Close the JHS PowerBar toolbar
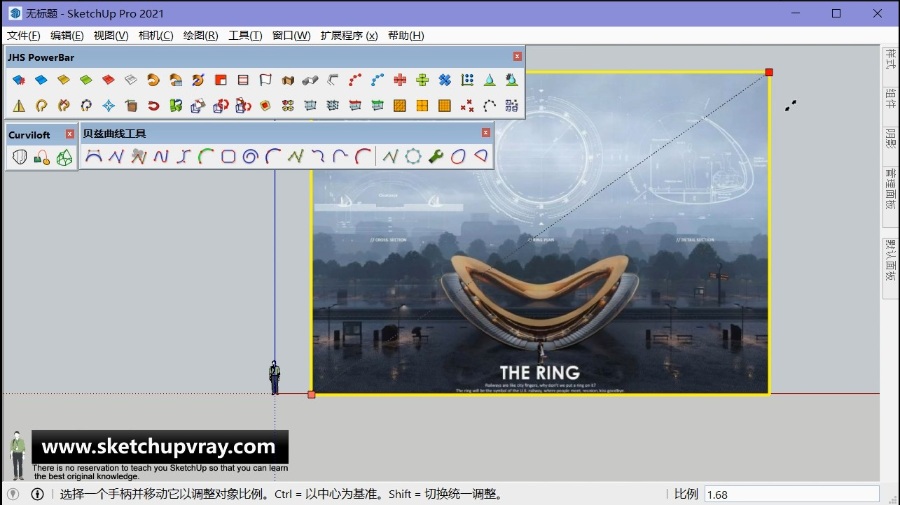Image resolution: width=900 pixels, height=505 pixels. 517,56
